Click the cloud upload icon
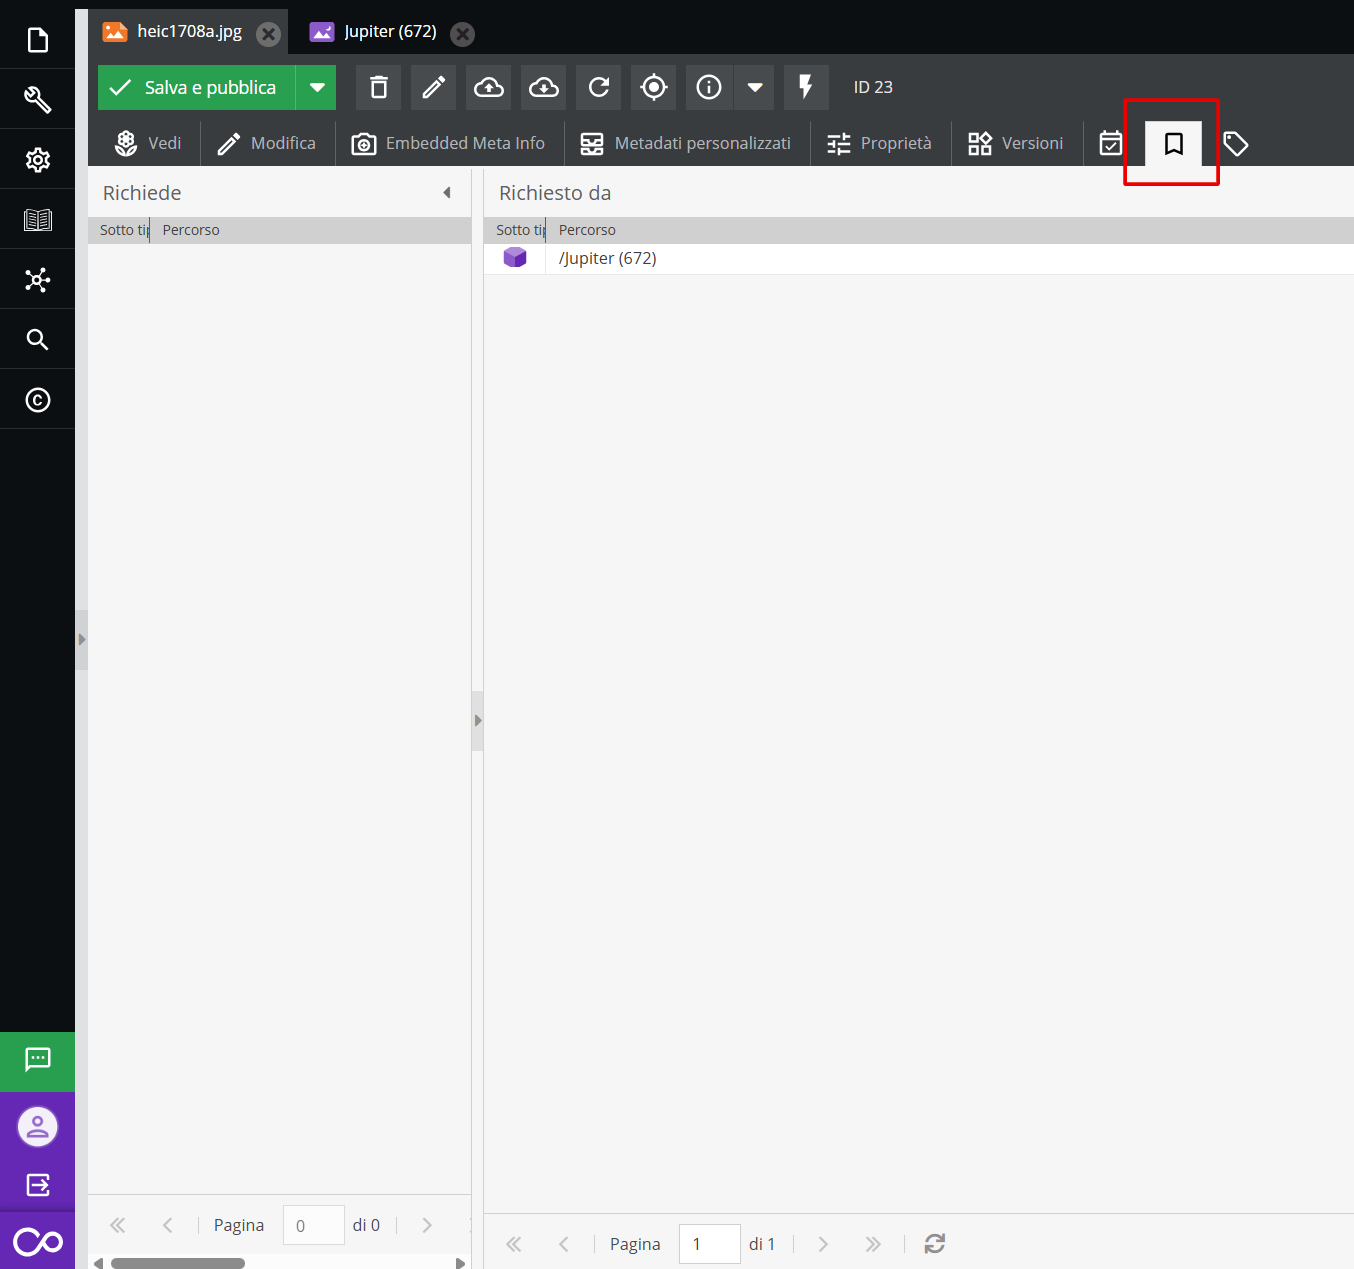 488,88
